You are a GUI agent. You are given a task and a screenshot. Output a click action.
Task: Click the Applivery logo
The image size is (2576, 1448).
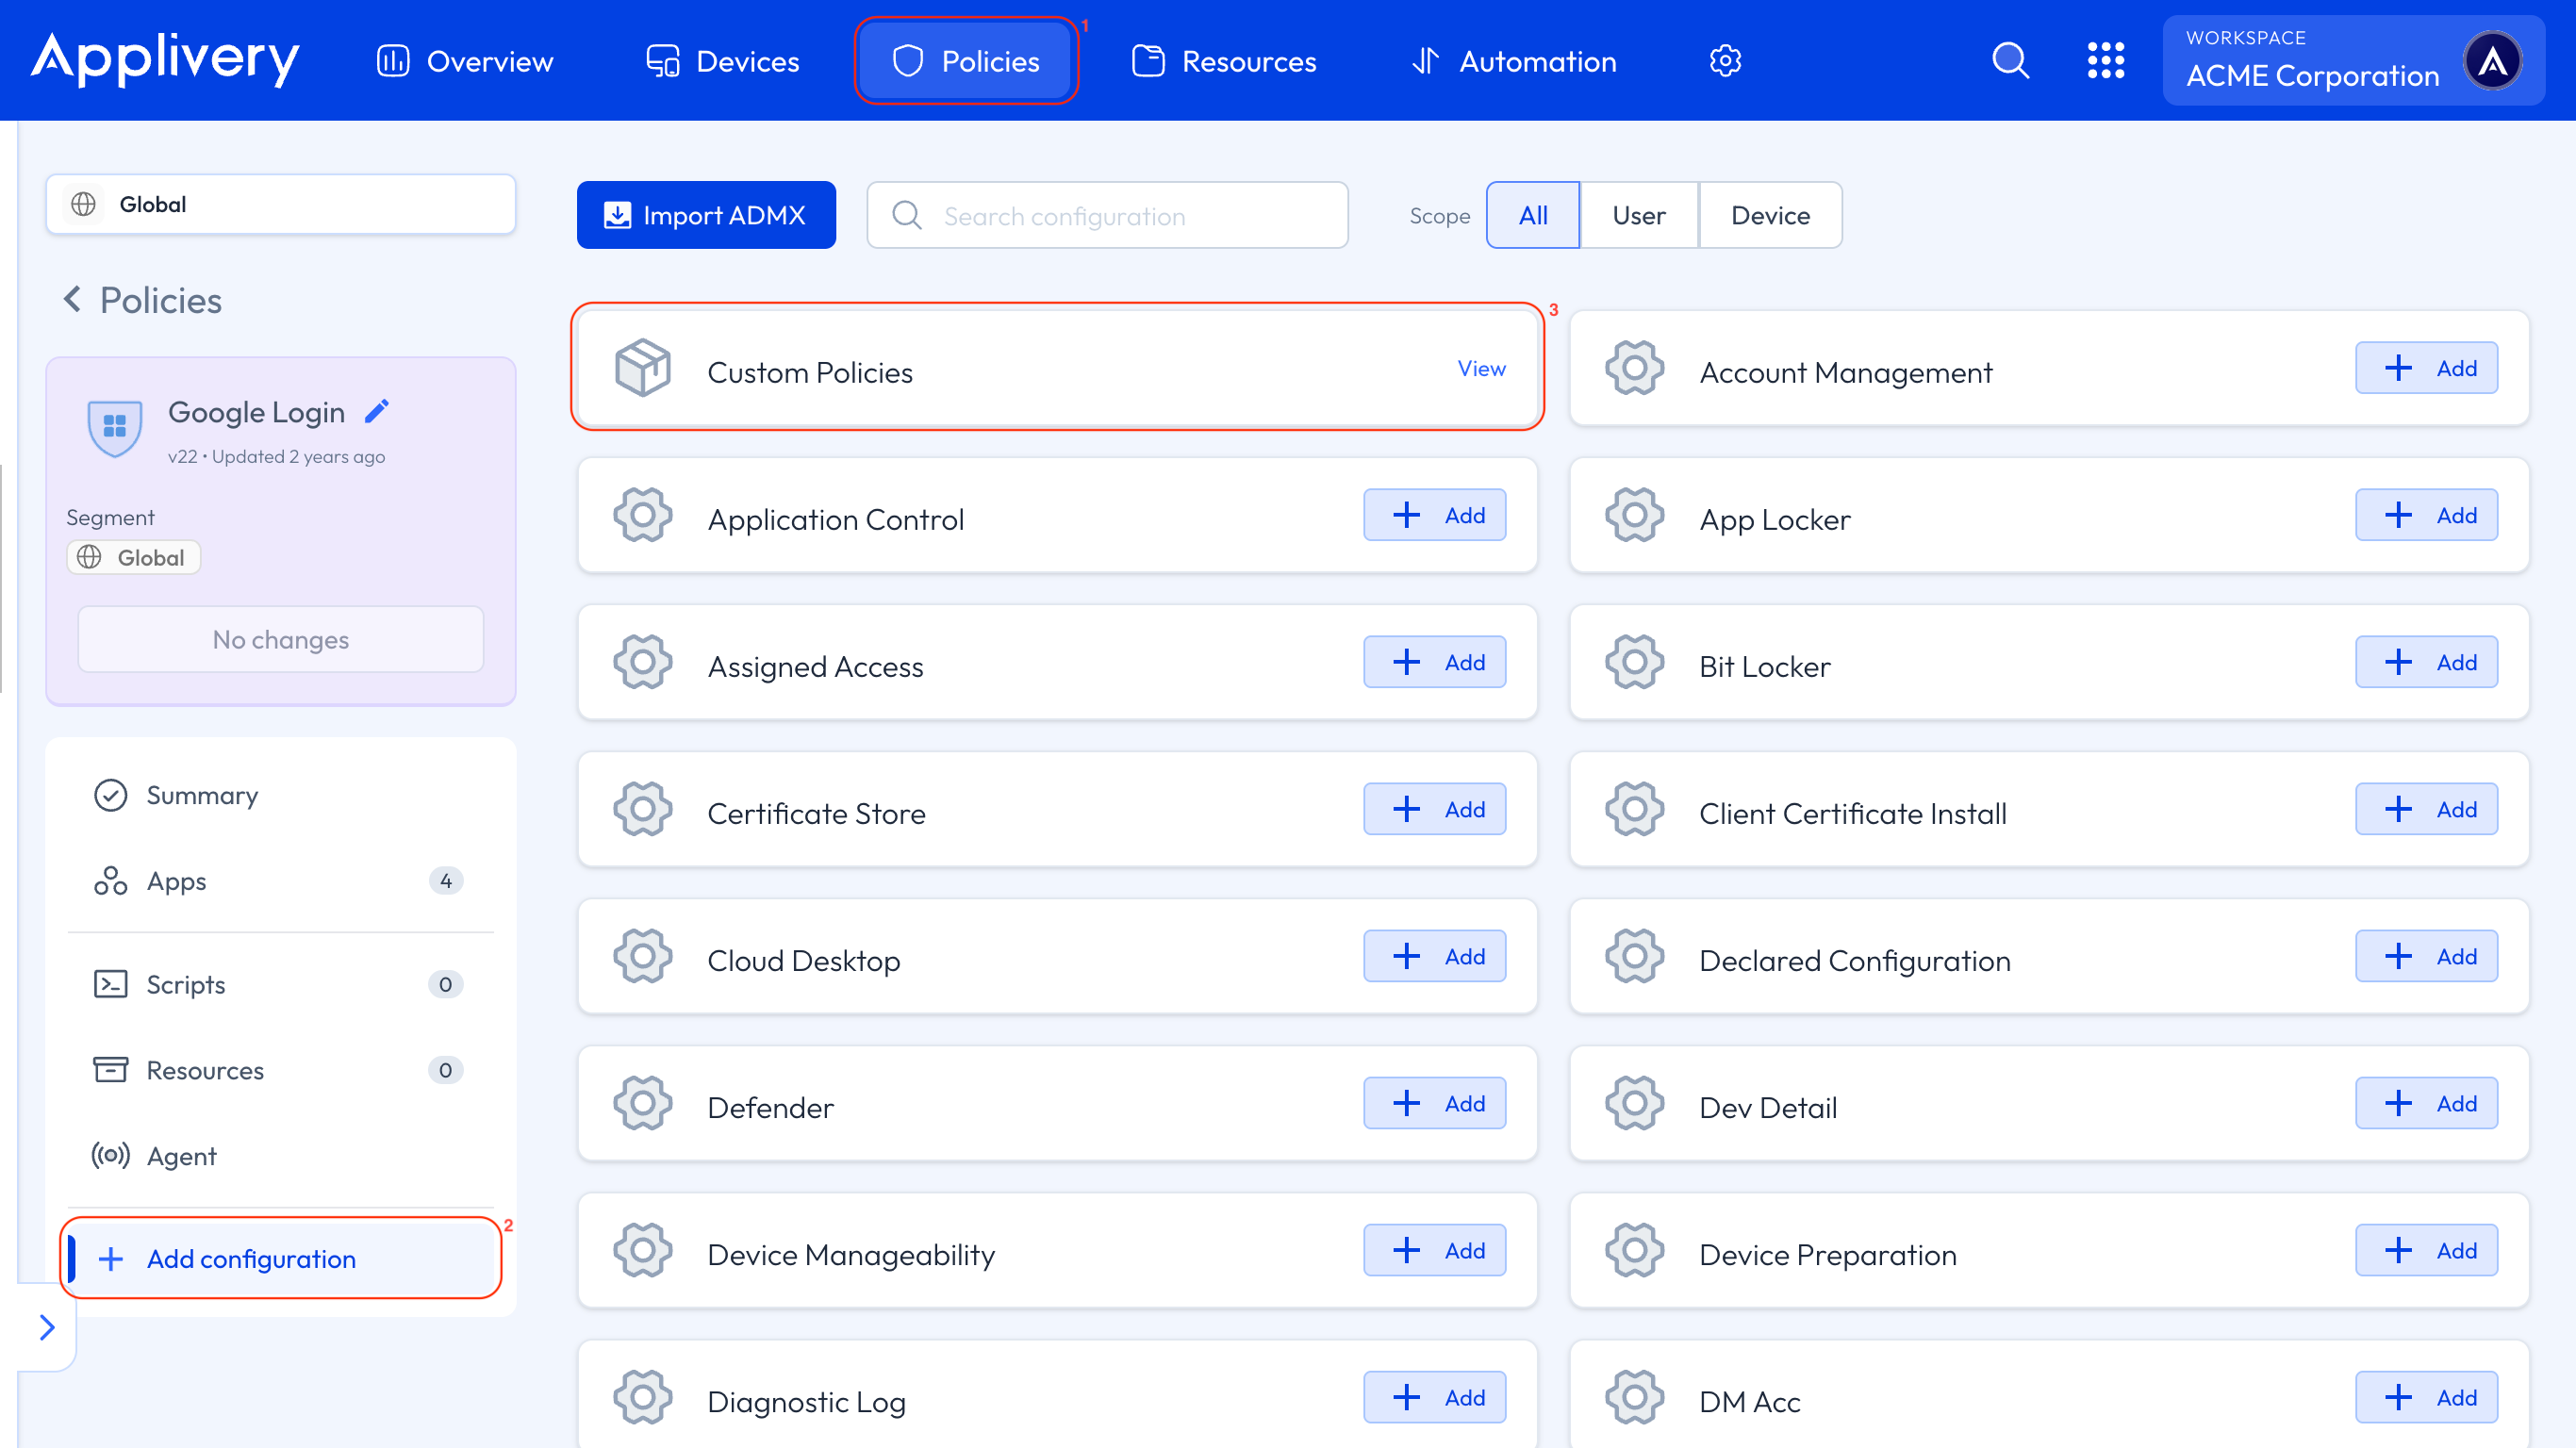point(165,59)
